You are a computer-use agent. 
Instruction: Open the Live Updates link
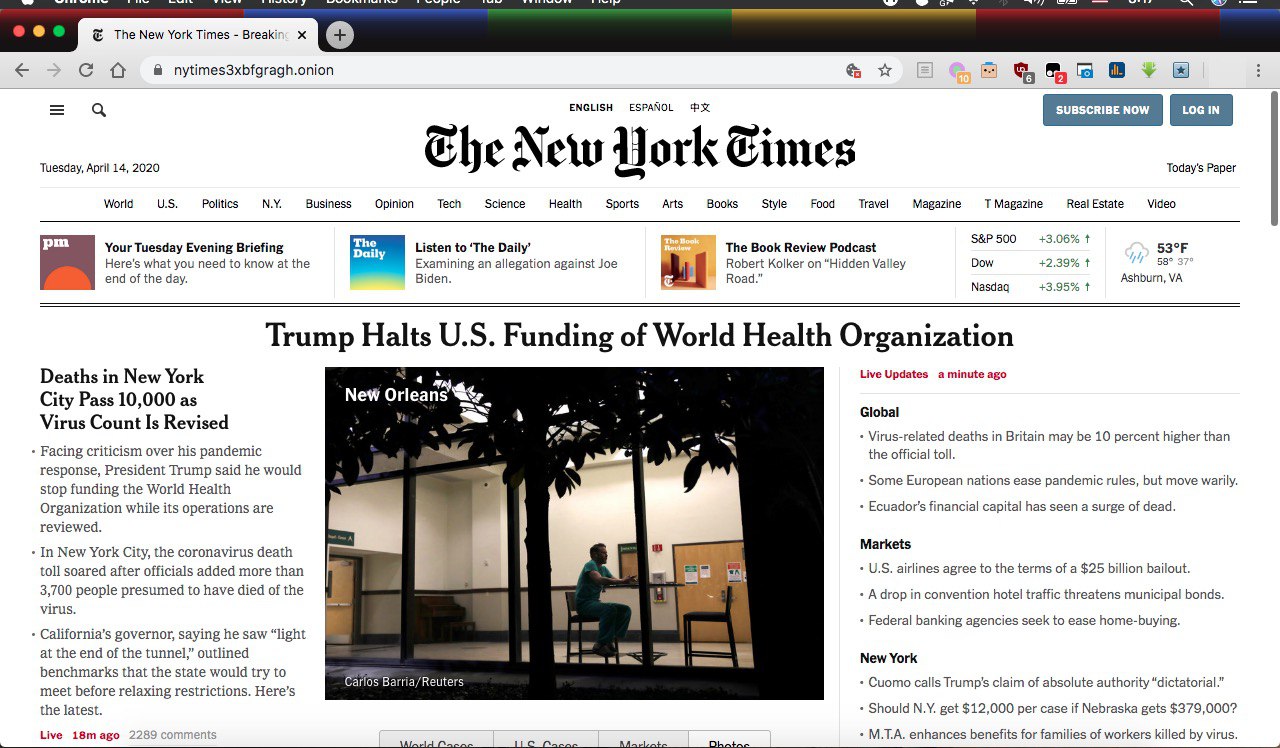coord(894,374)
